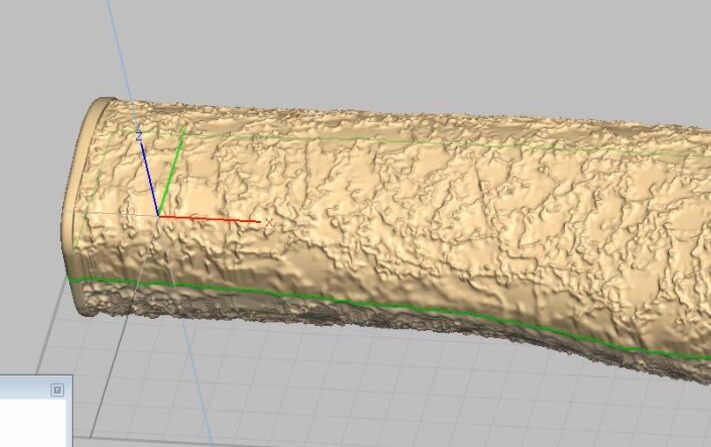Screen dimensions: 711x447
Task: Close the small panel at the corner
Action: pyautogui.click(x=57, y=390)
